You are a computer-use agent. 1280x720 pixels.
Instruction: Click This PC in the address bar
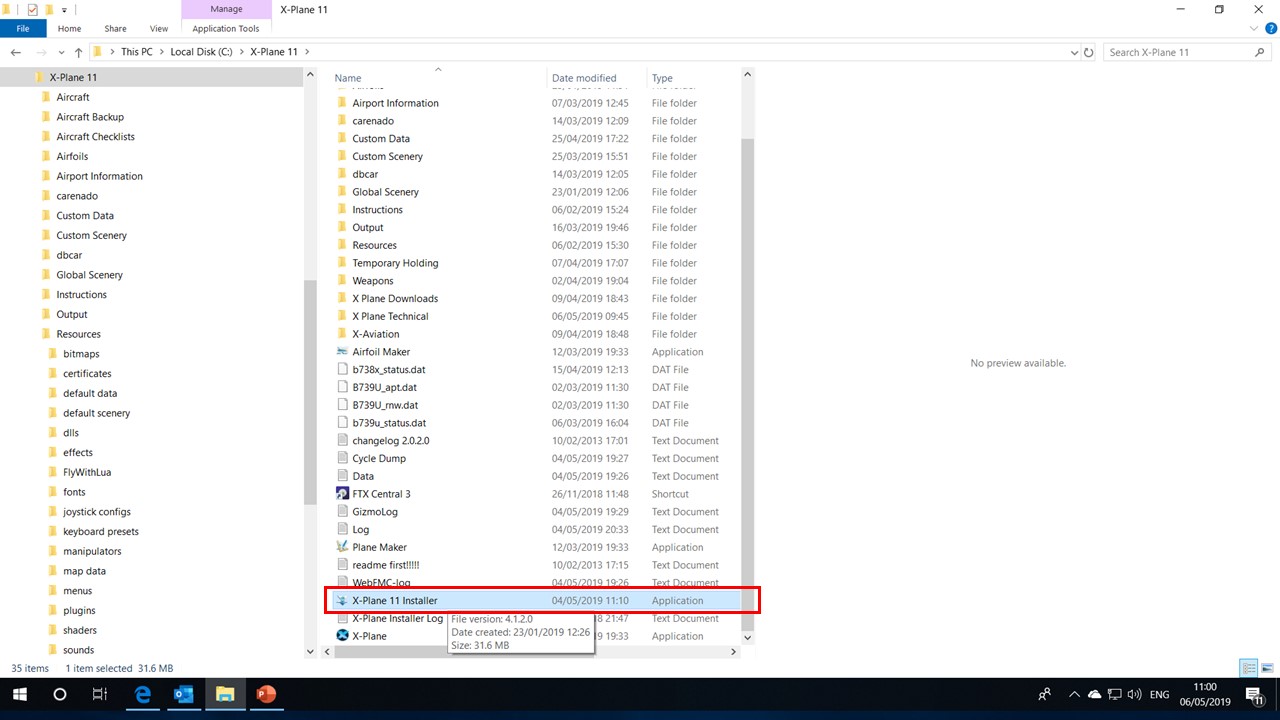coord(137,52)
